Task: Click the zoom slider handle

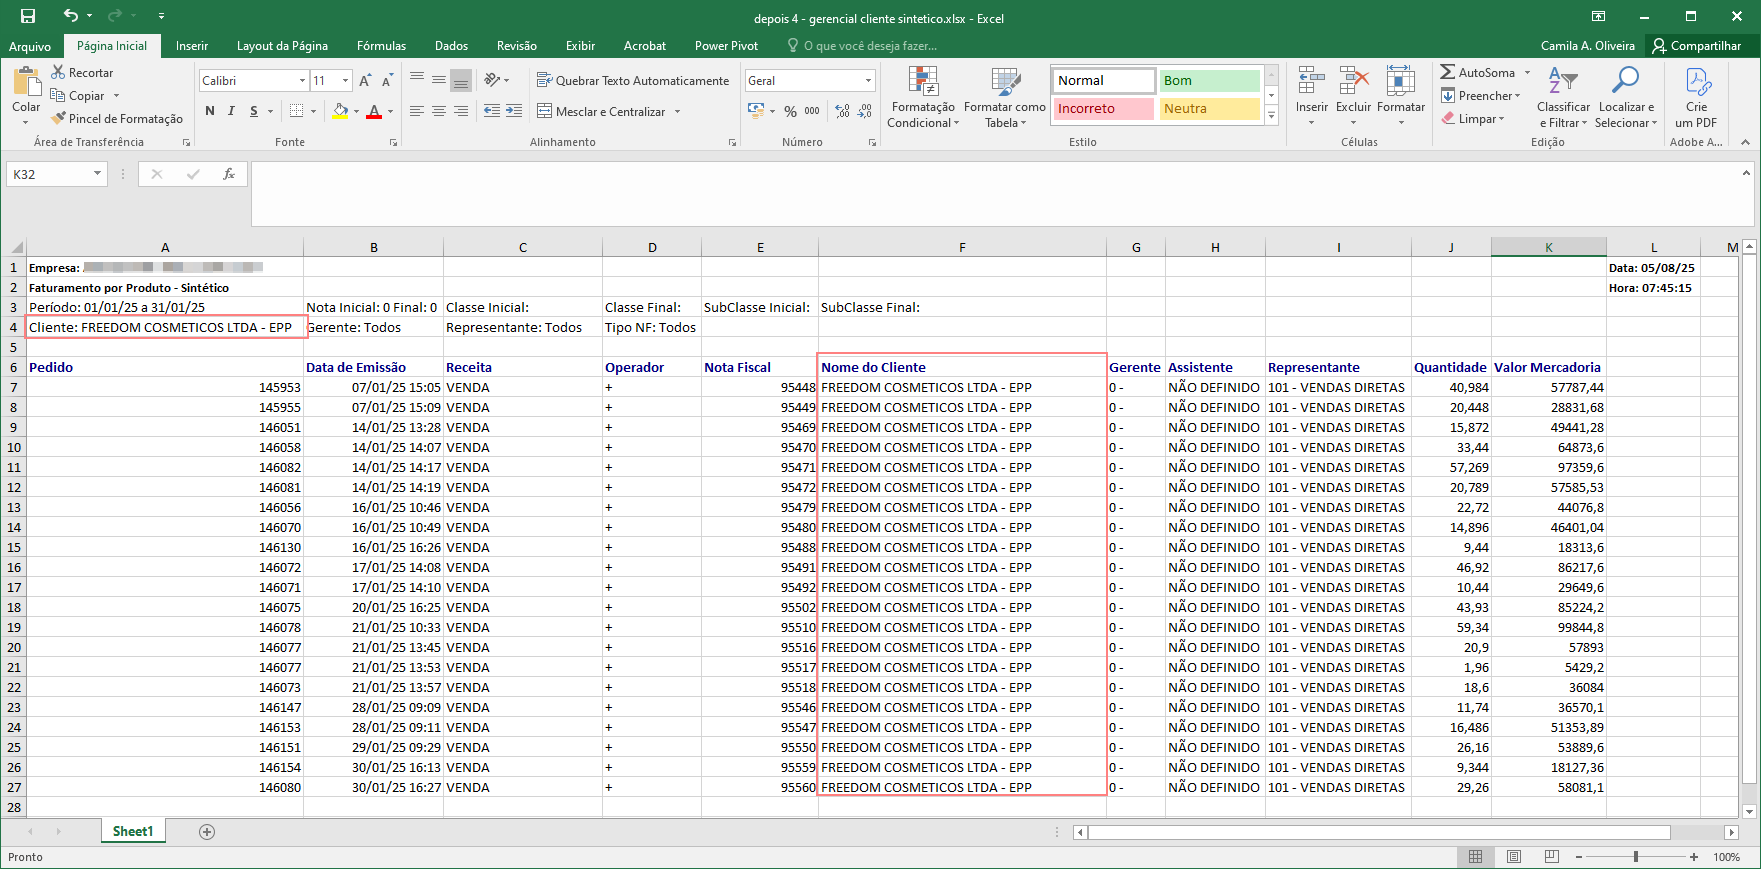Action: 1636,857
